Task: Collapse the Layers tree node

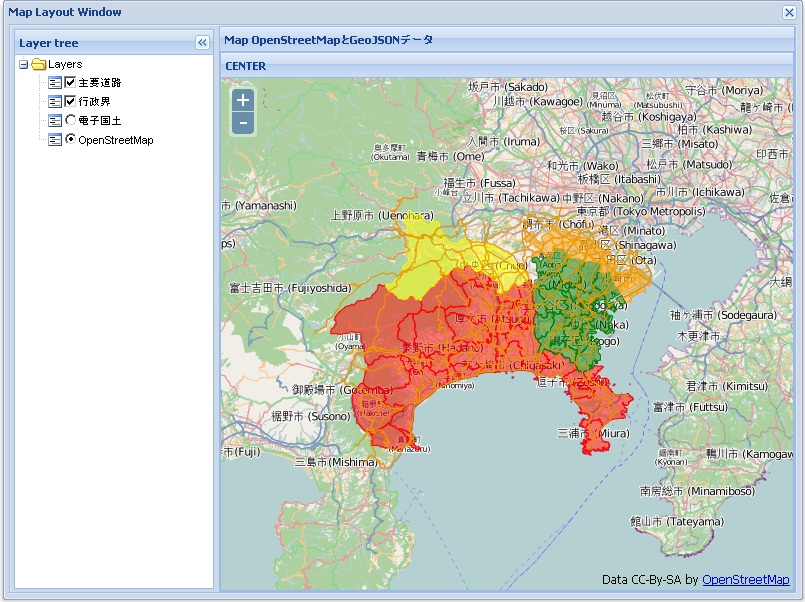Action: pyautogui.click(x=24, y=64)
